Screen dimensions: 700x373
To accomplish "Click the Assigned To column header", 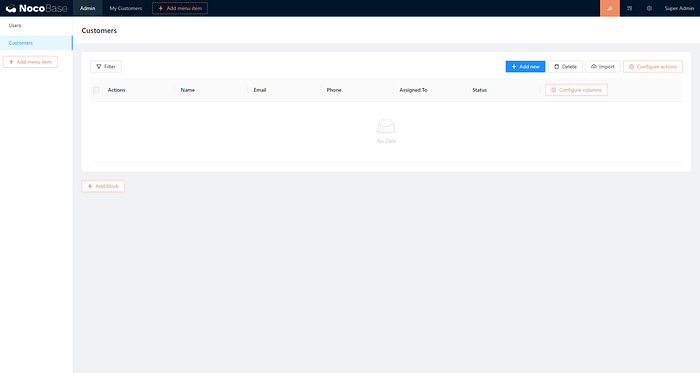I will click(413, 90).
